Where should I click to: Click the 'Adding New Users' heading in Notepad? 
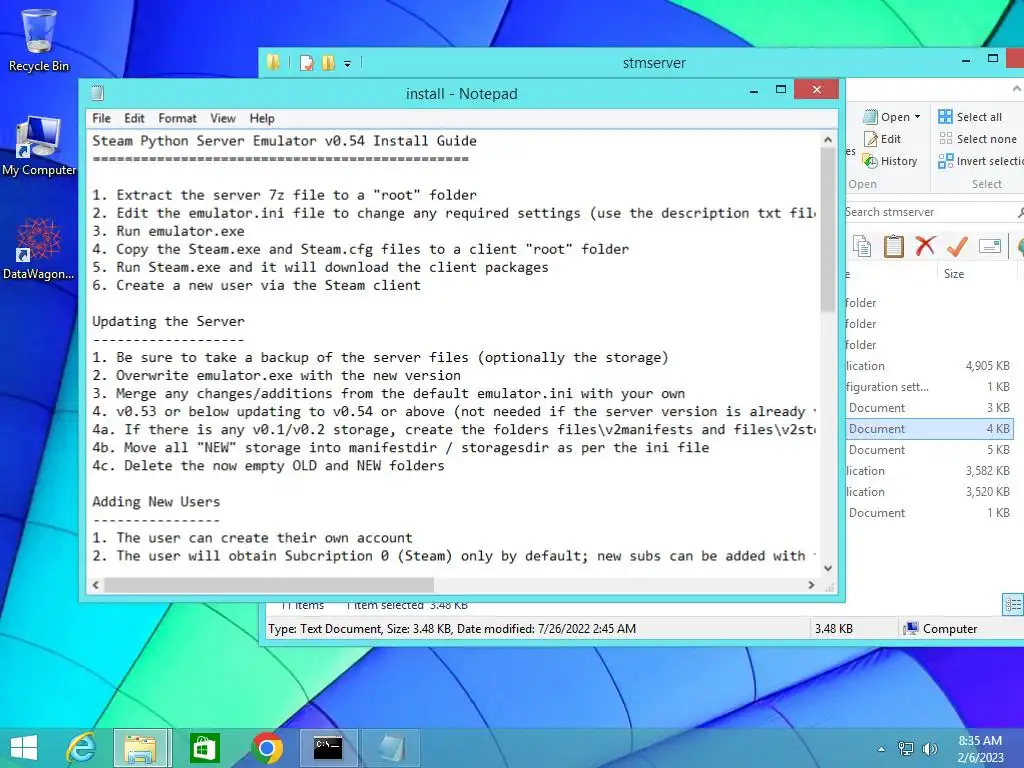(156, 502)
